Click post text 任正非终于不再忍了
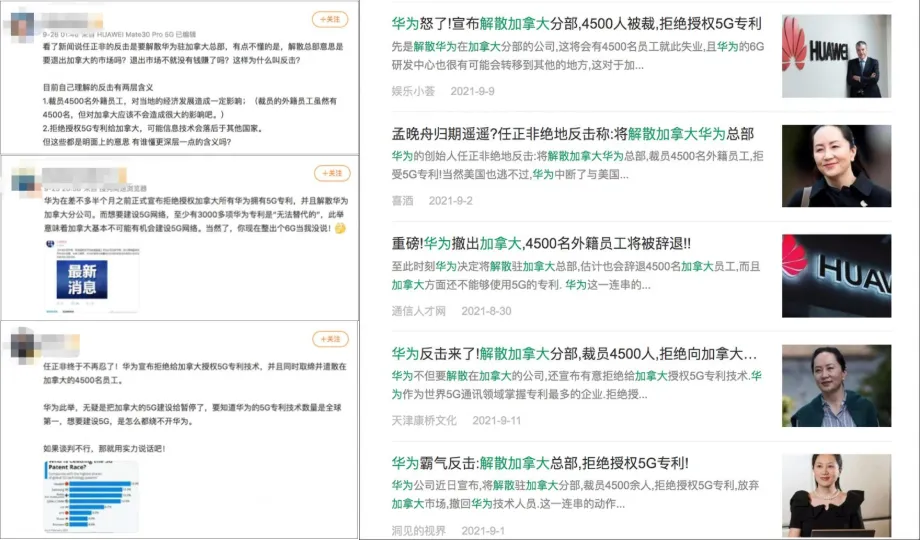This screenshot has height=540, width=920. tap(195, 373)
